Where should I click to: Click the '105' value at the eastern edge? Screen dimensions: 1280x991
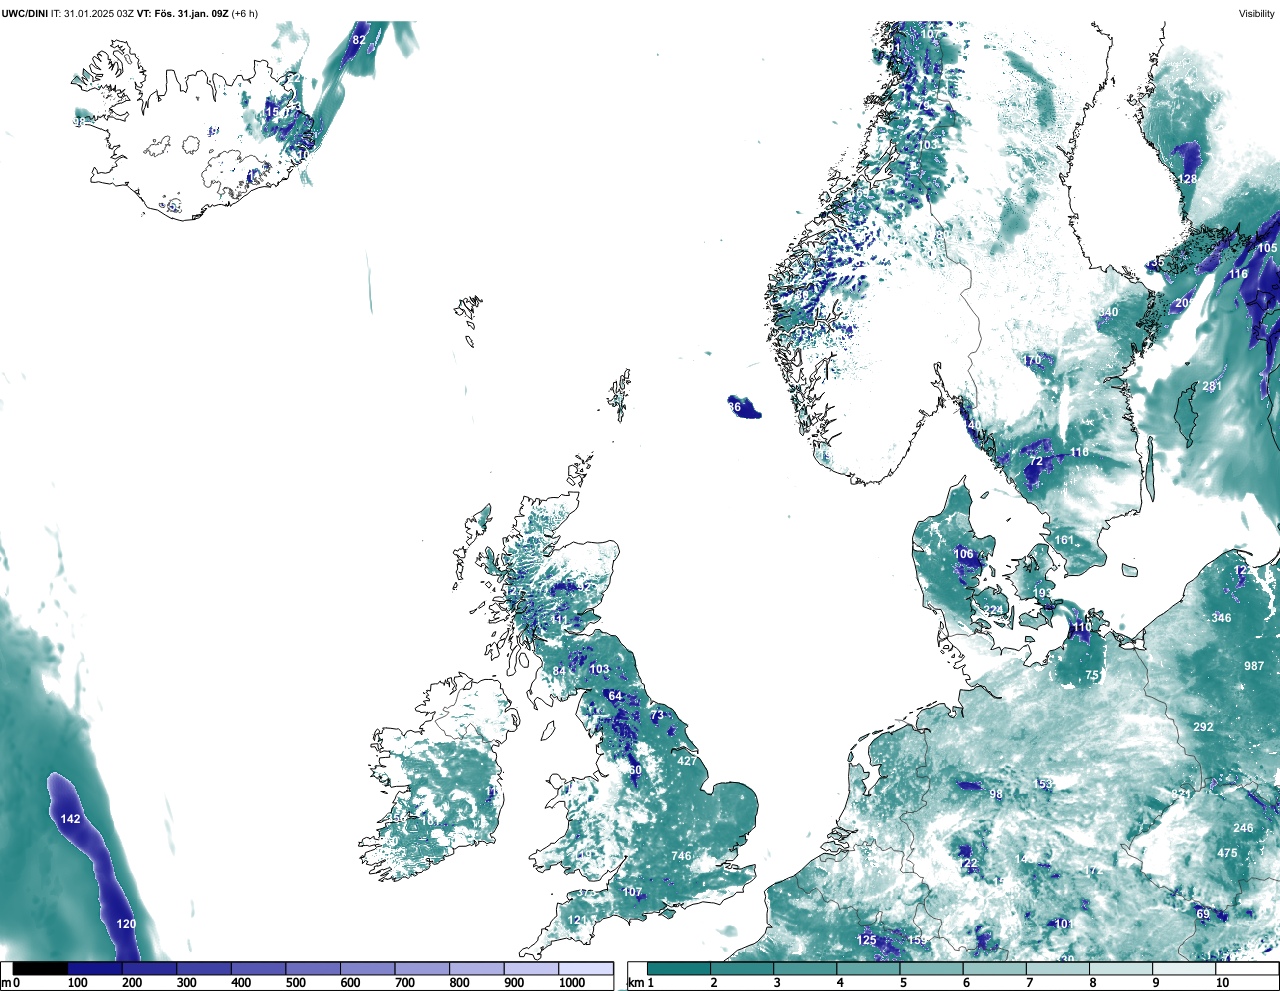click(x=1267, y=248)
